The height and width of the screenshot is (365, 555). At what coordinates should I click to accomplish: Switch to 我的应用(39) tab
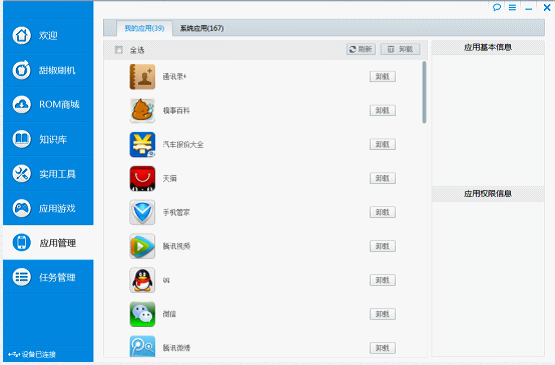coord(144,28)
